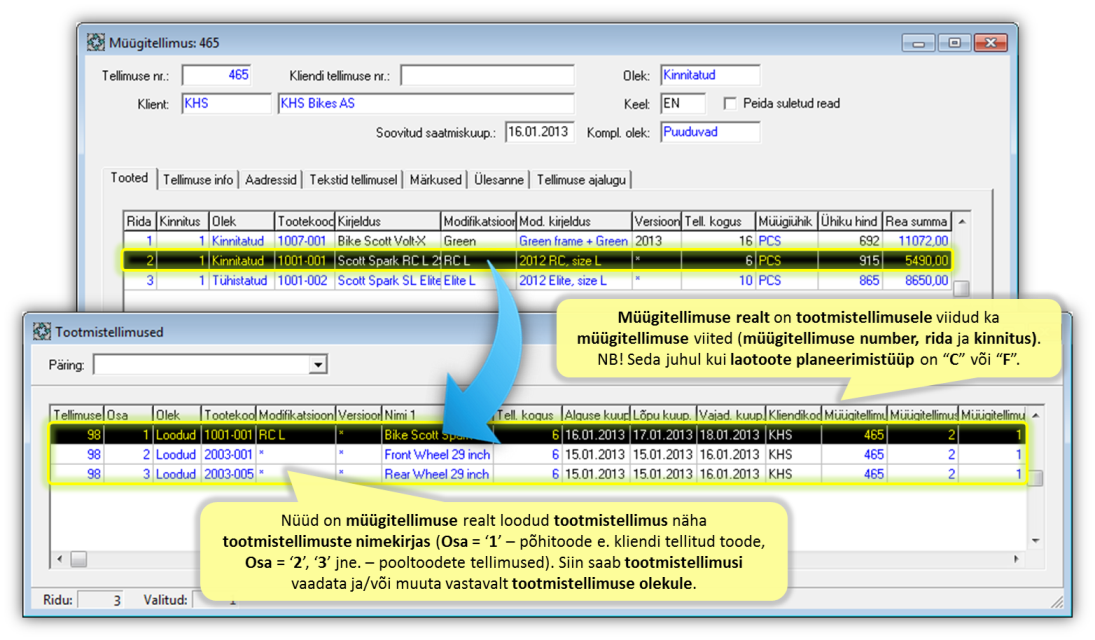The width and height of the screenshot is (1095, 640).
Task: Open the Tellimuse info tab
Action: point(198,180)
